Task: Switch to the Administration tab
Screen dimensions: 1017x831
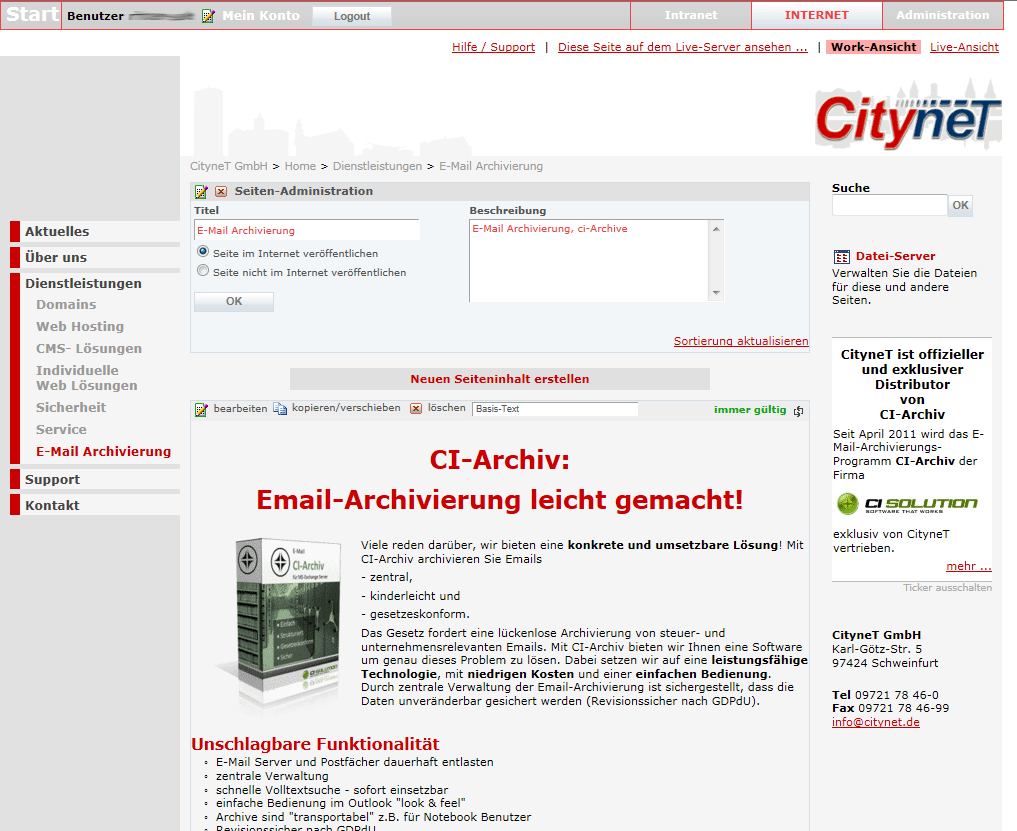Action: [x=942, y=15]
